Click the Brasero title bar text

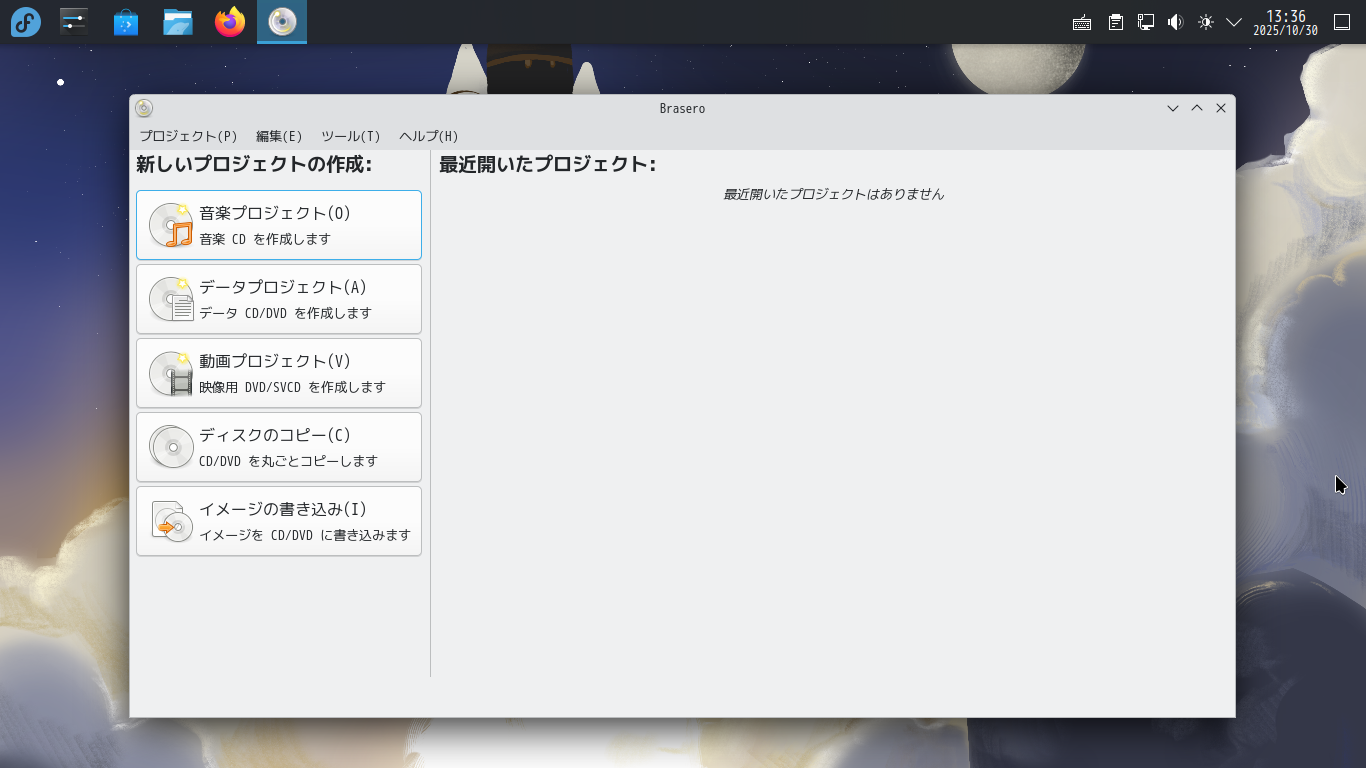[x=682, y=108]
